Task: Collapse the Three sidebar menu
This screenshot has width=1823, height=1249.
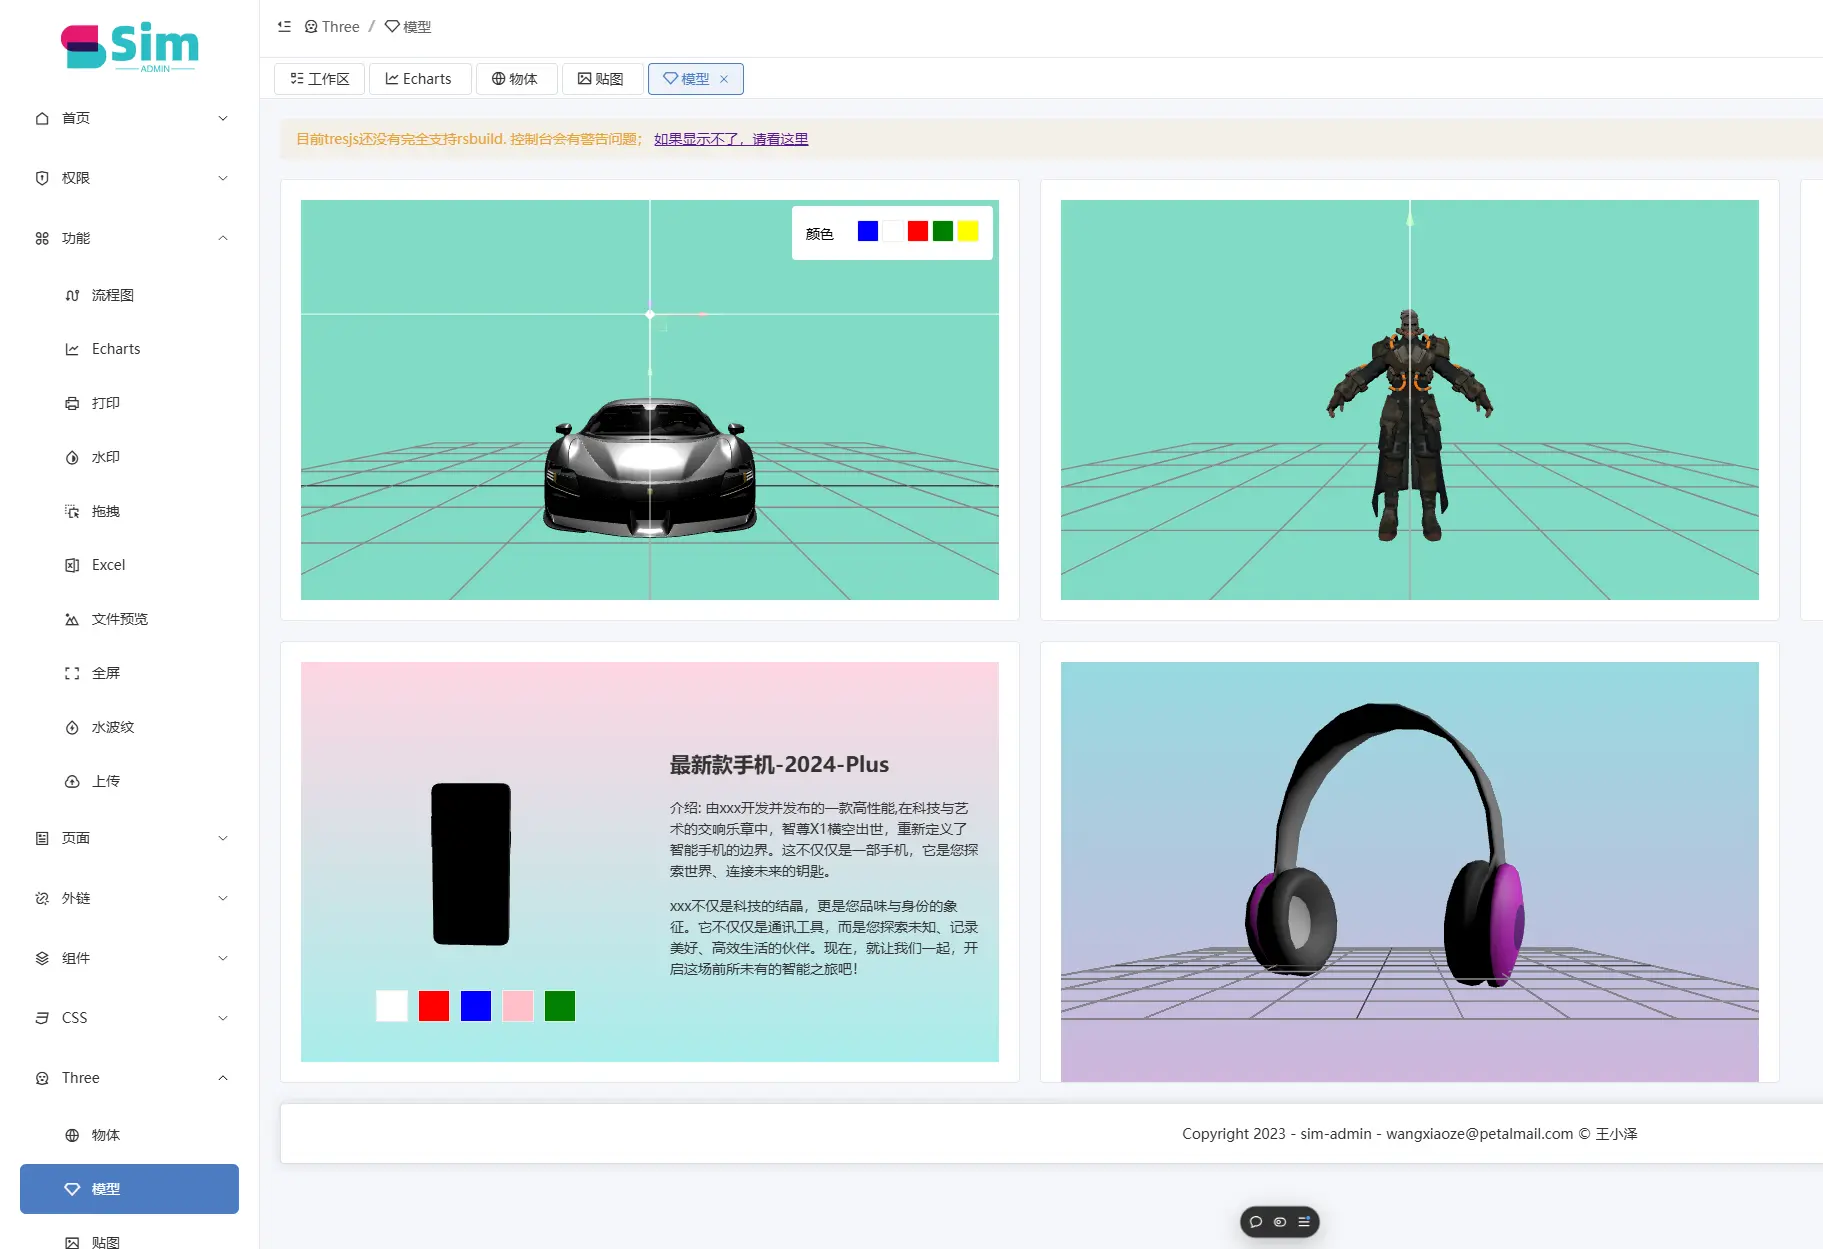Action: tap(130, 1078)
